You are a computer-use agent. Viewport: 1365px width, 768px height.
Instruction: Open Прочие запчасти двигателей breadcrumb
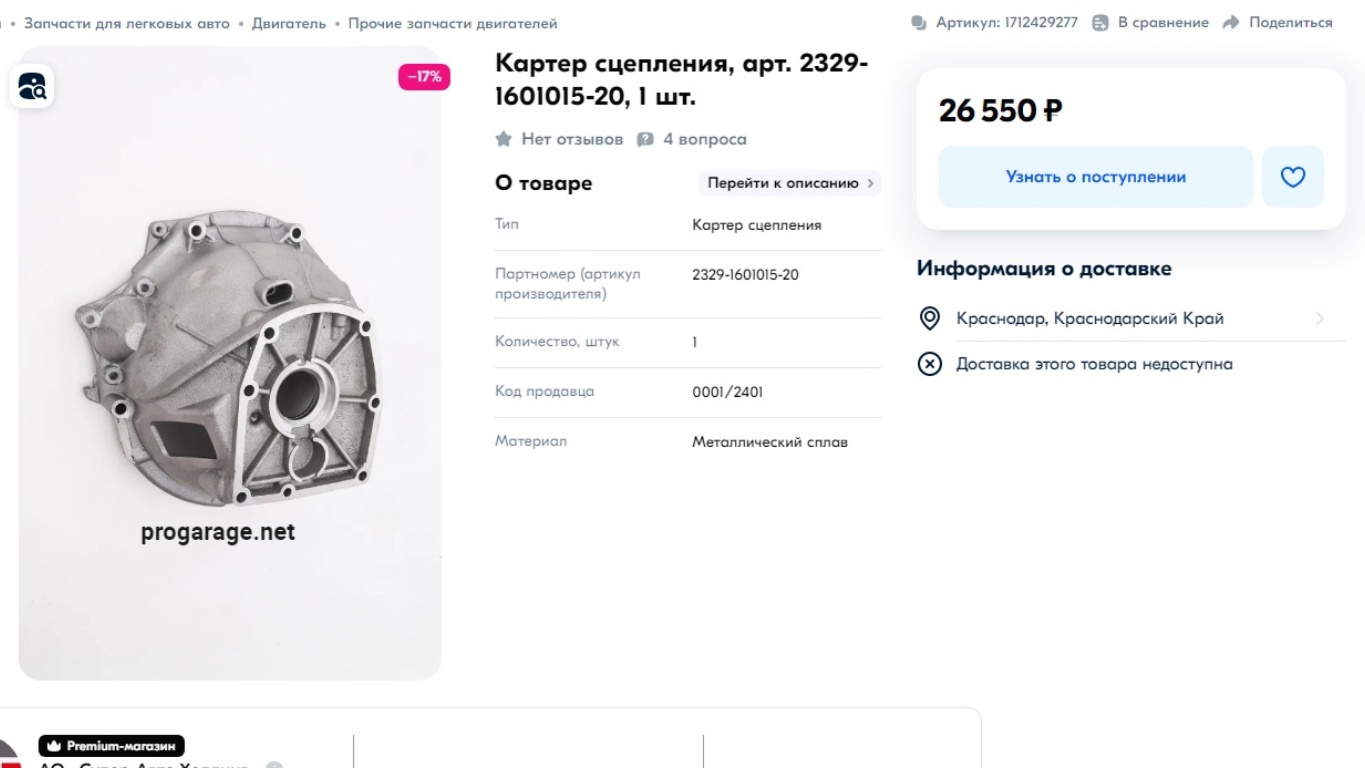coord(451,21)
